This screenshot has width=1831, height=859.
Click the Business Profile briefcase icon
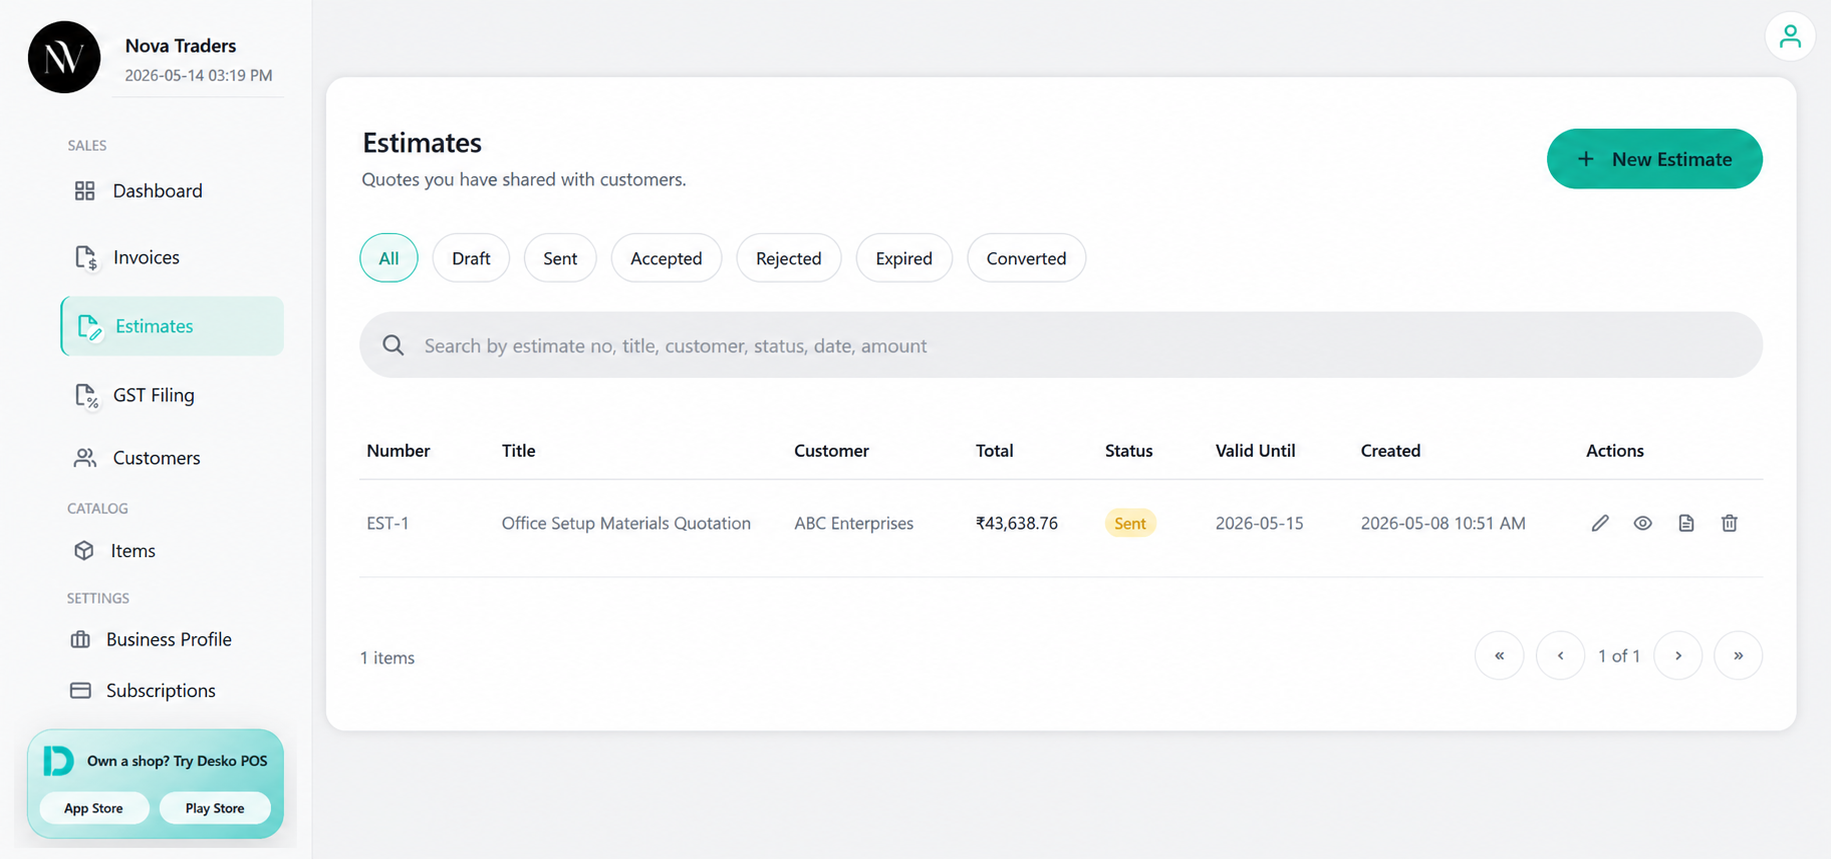click(x=81, y=639)
